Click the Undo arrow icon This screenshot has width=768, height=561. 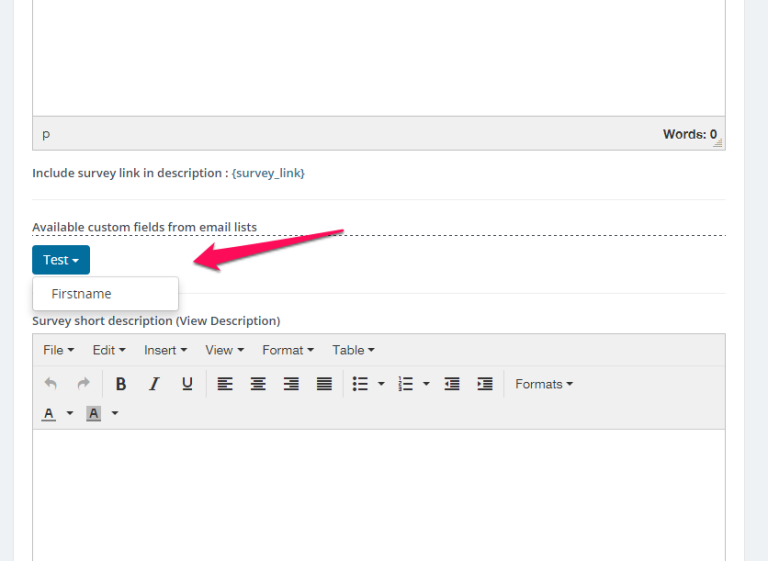51,384
